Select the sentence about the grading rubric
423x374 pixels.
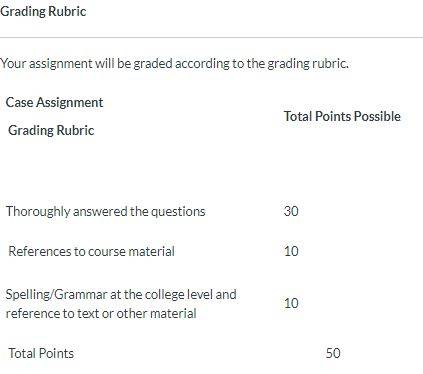point(174,63)
